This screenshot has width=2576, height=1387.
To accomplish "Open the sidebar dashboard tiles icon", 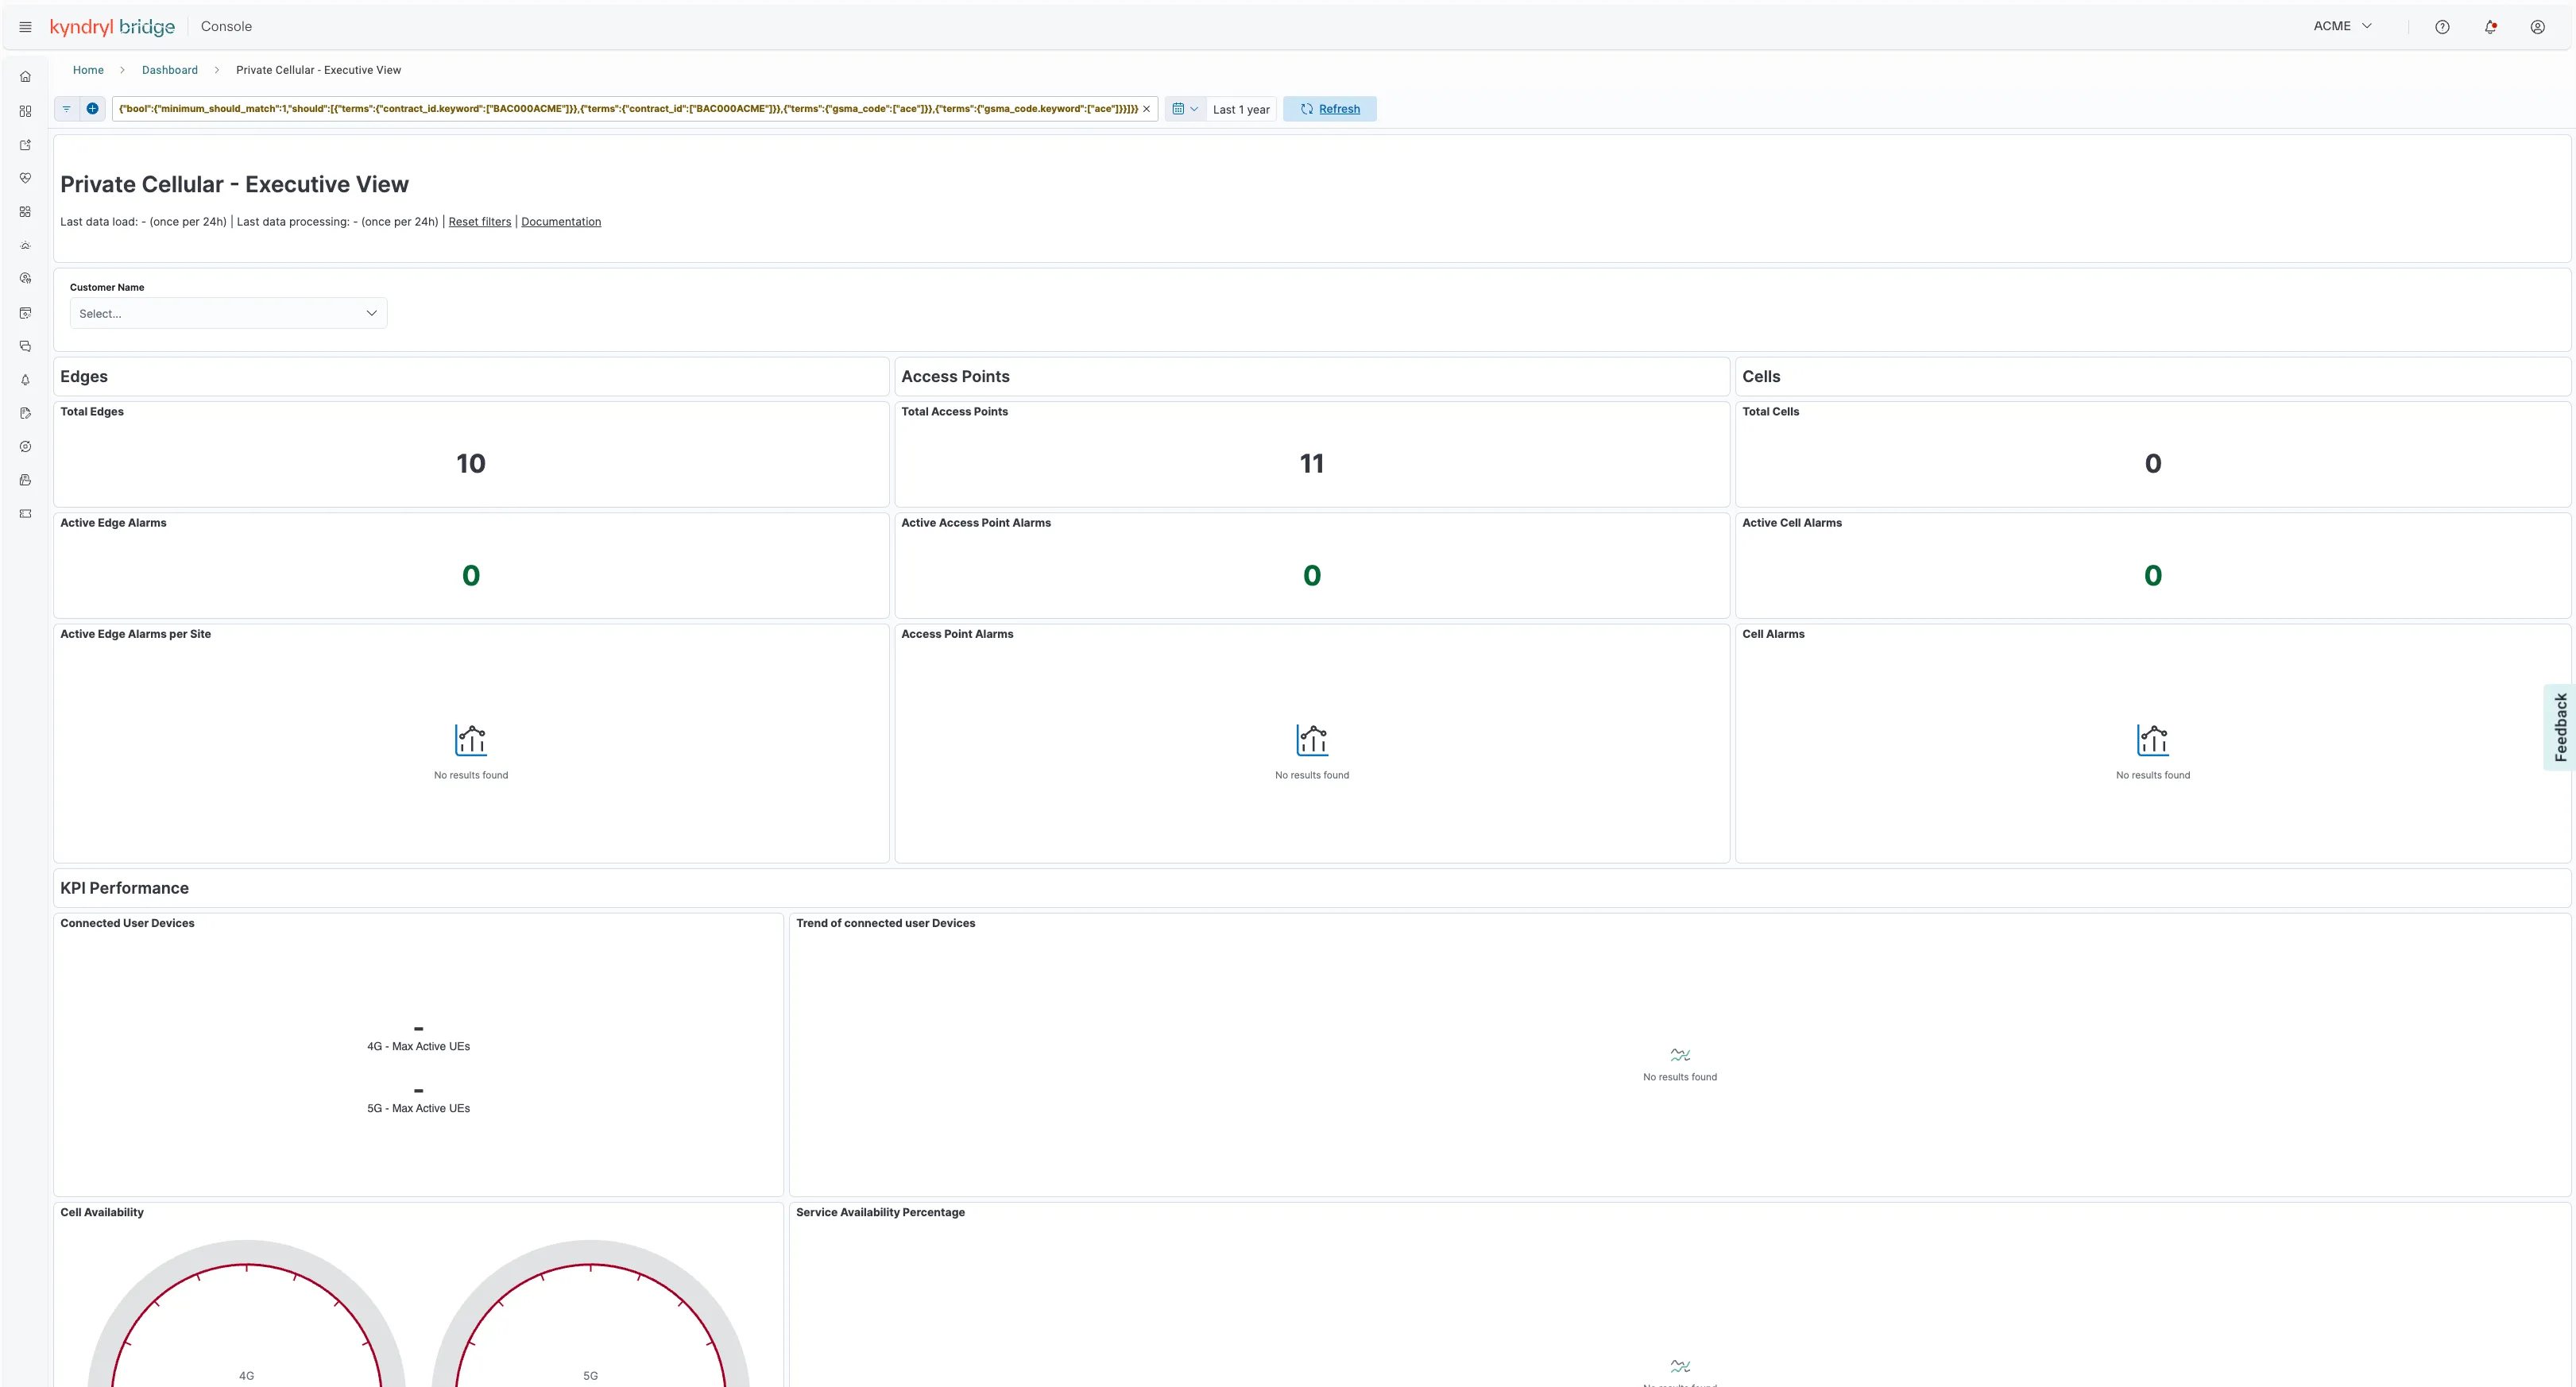I will 25,111.
